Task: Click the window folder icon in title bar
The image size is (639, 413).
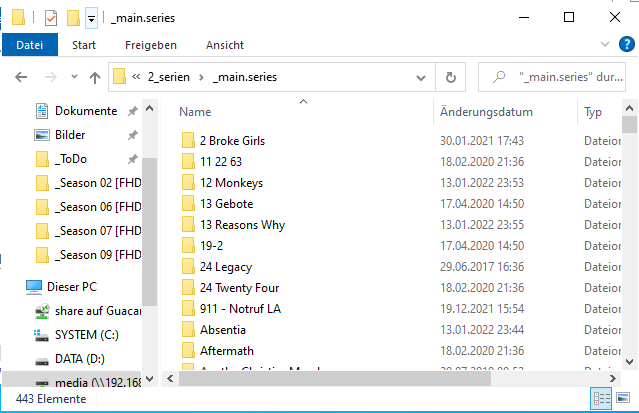Action: pos(18,18)
